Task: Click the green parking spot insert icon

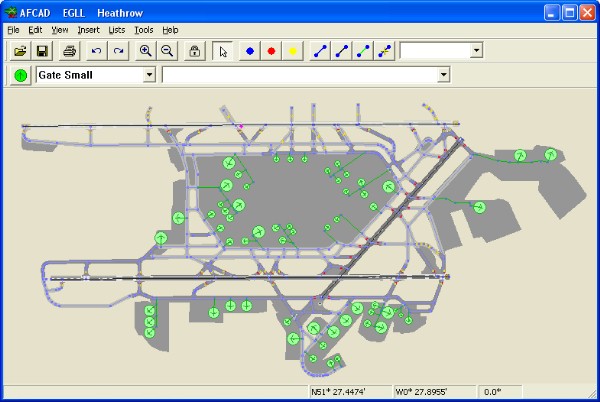Action: 20,75
